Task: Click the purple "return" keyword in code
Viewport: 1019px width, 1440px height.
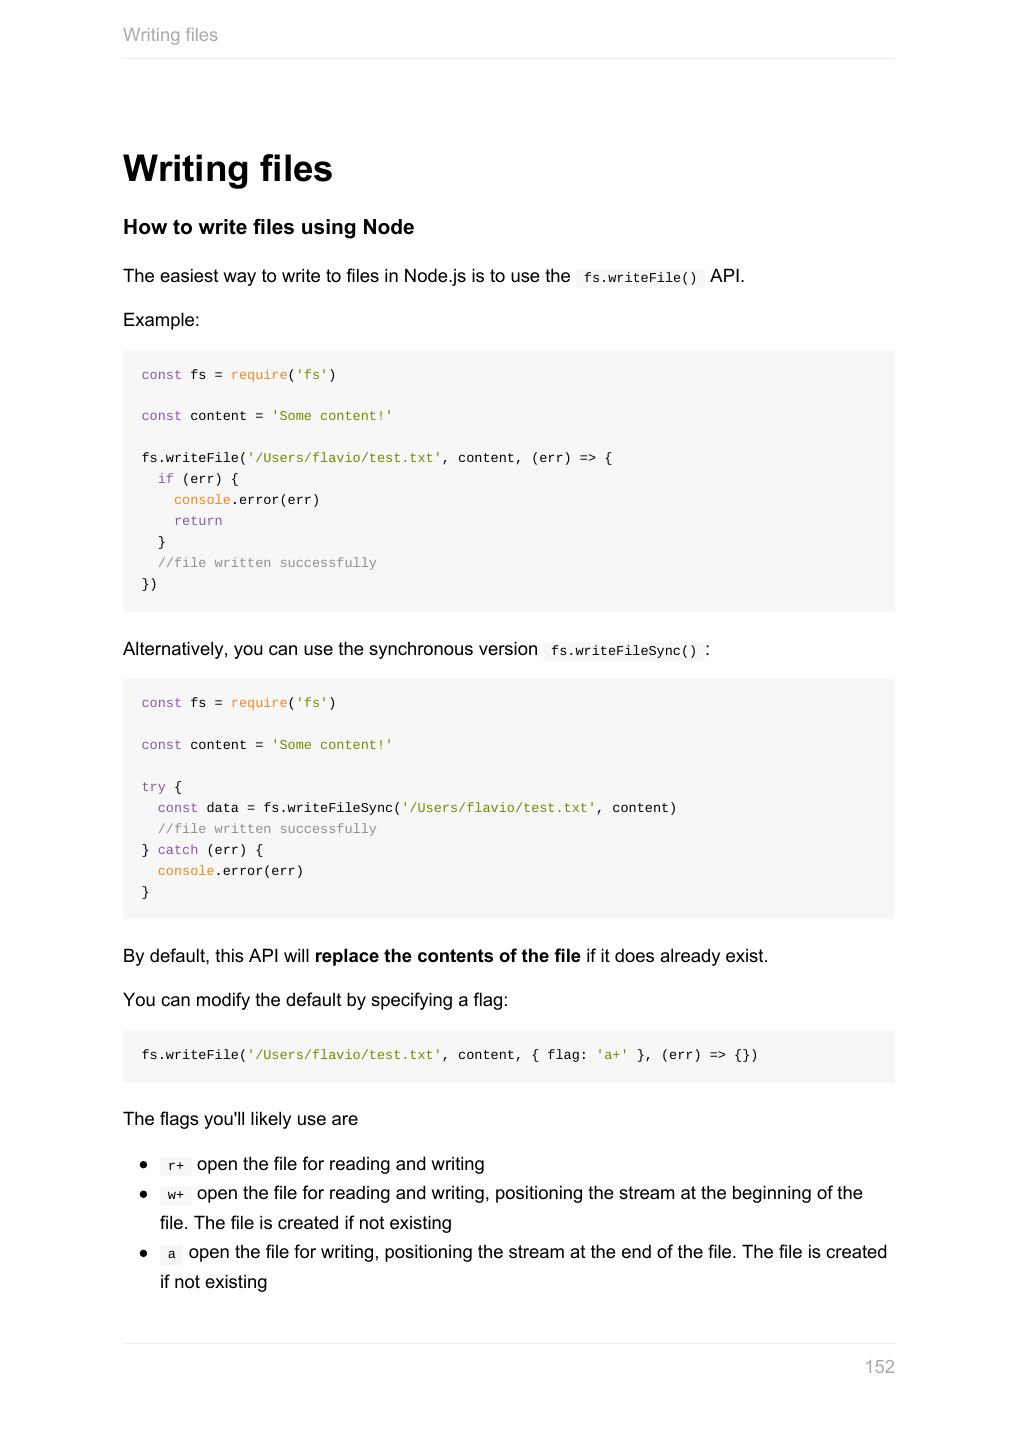Action: (x=198, y=521)
